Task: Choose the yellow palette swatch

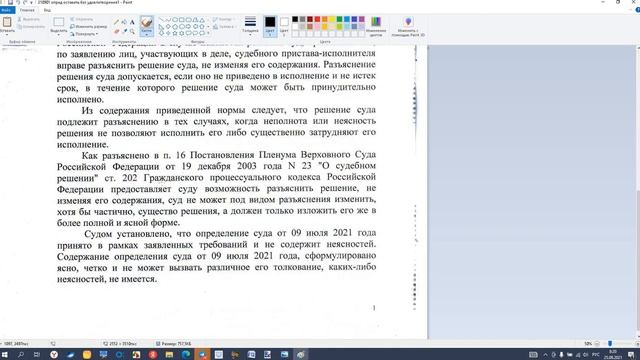Action: tap(332, 19)
